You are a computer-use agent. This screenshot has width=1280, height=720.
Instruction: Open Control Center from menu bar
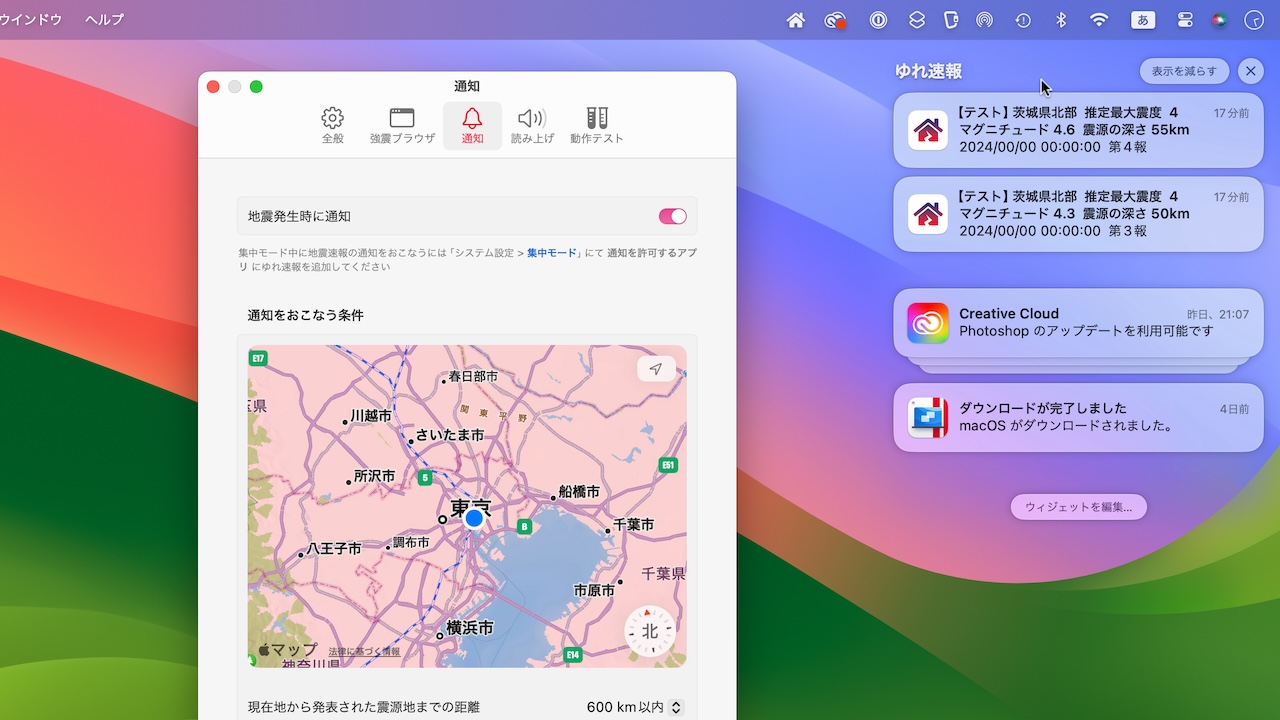coord(1185,20)
